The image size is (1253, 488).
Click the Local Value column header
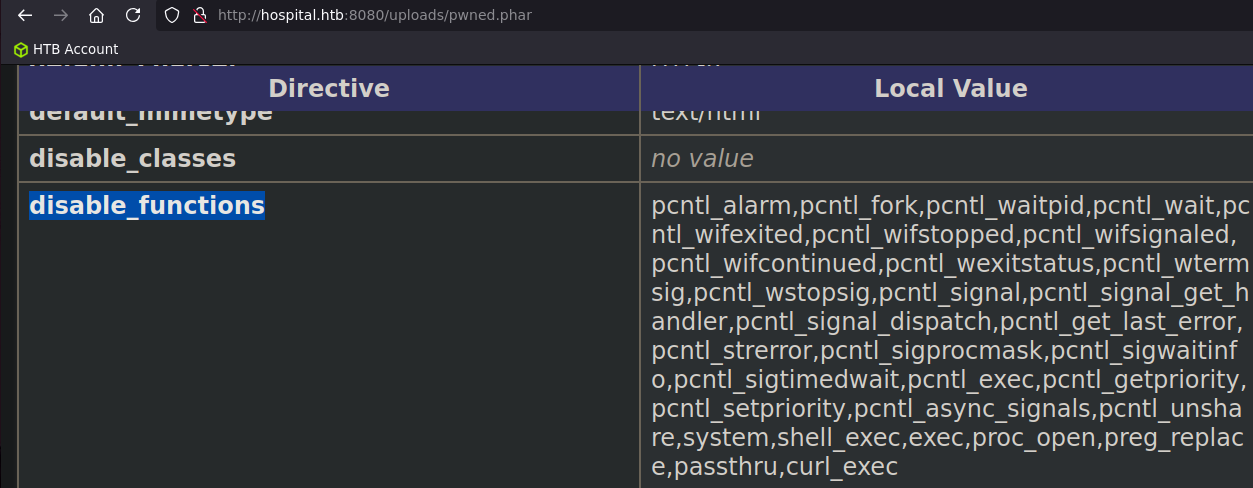pos(951,88)
